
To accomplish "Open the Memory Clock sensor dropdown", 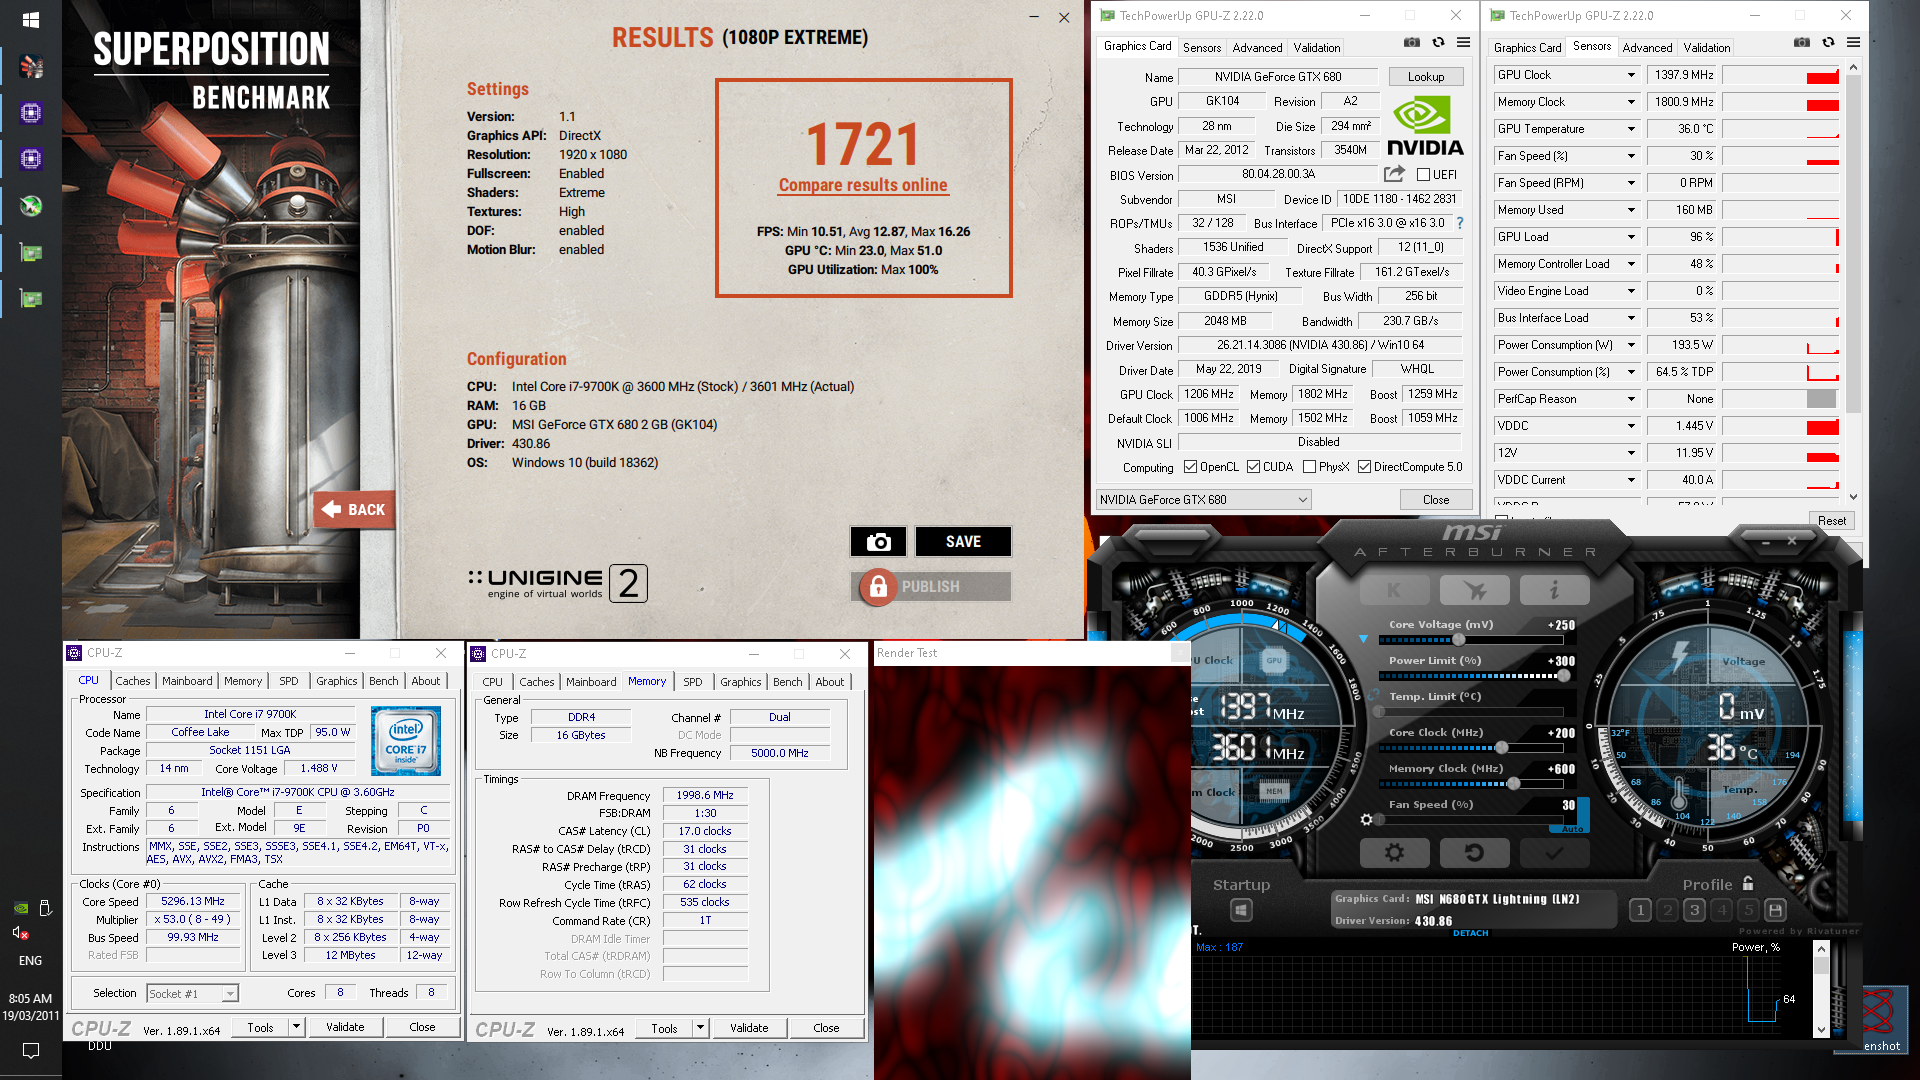I will [1631, 102].
